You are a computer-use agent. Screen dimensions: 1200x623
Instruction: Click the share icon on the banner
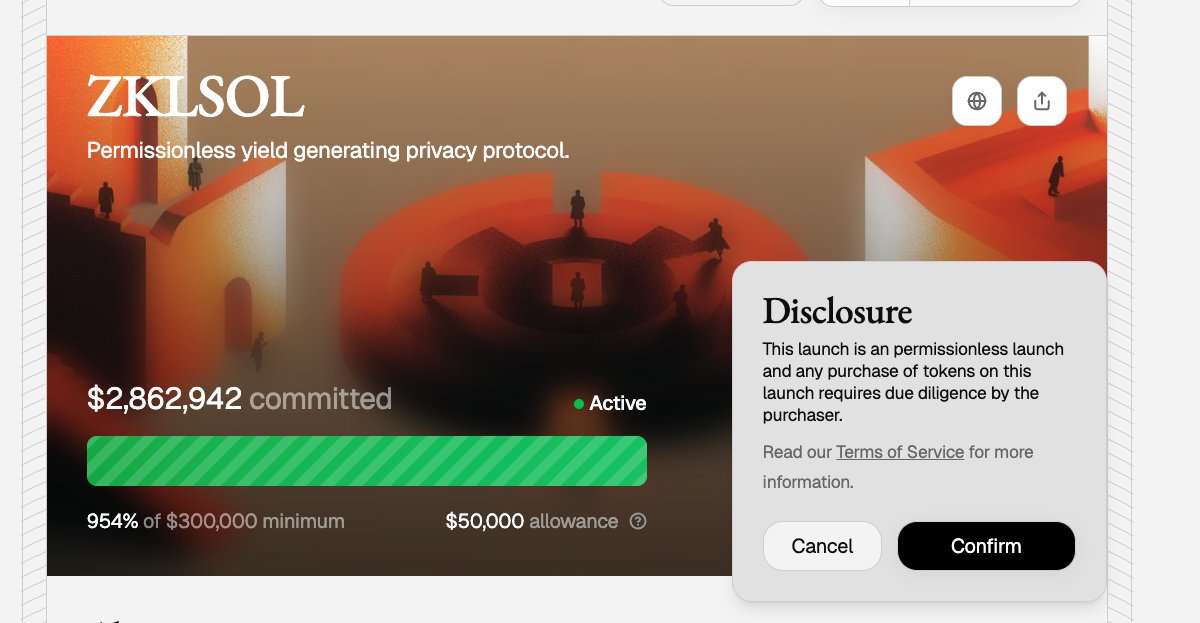[1042, 101]
